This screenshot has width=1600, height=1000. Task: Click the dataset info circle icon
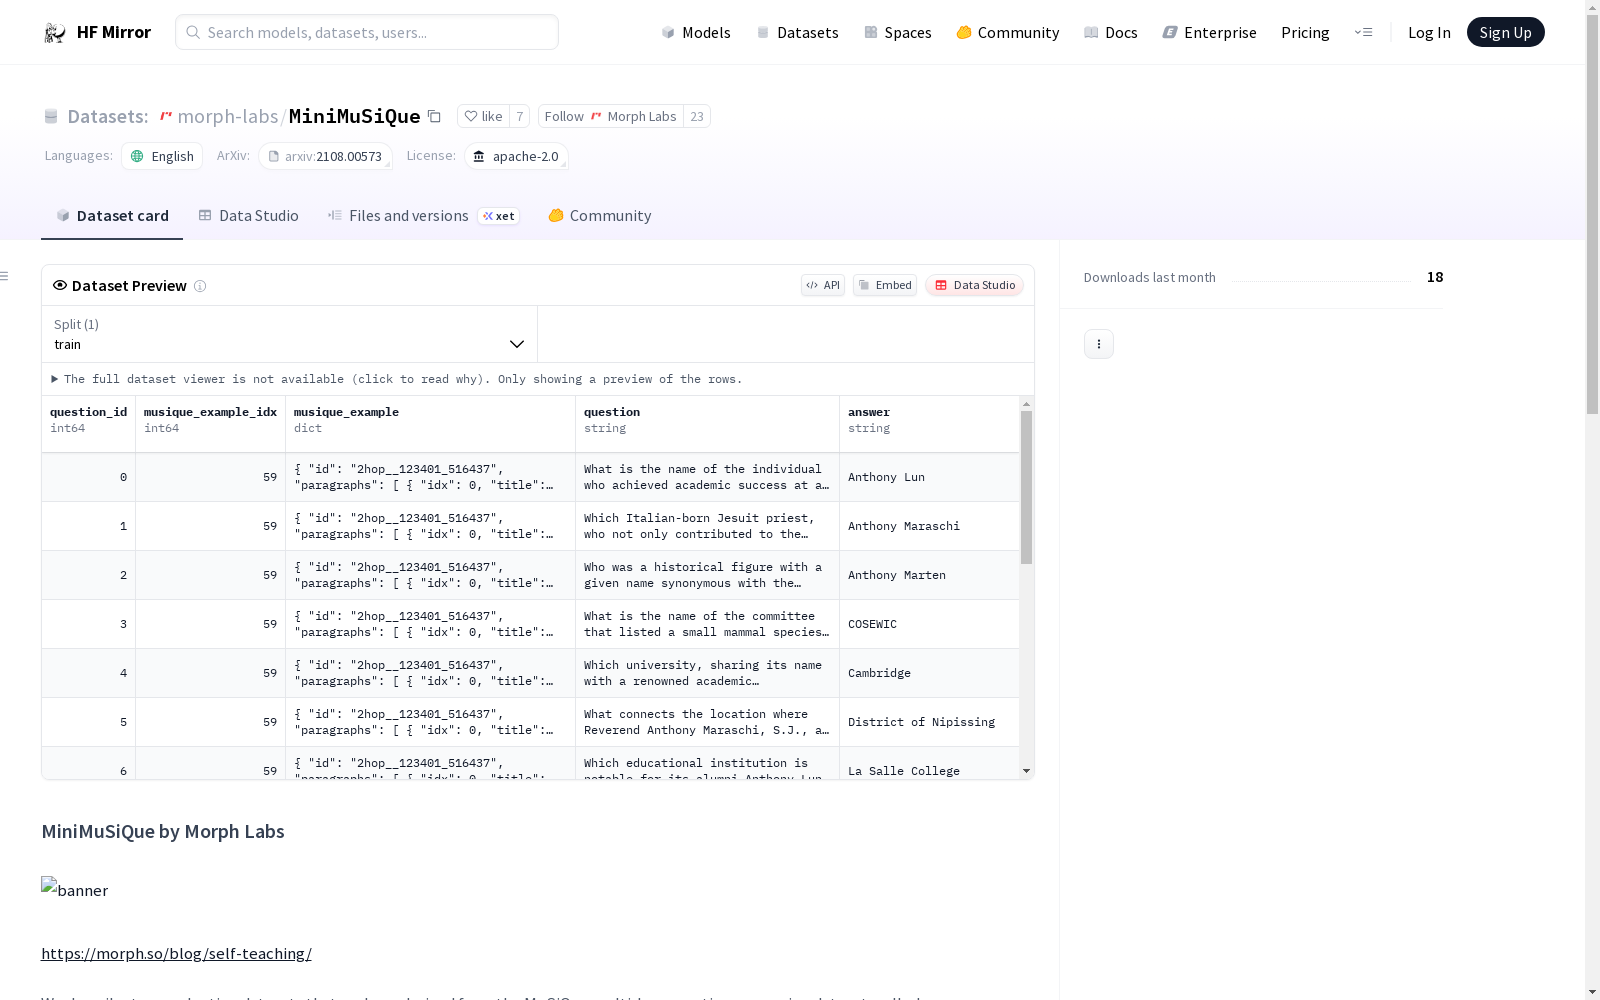[200, 286]
